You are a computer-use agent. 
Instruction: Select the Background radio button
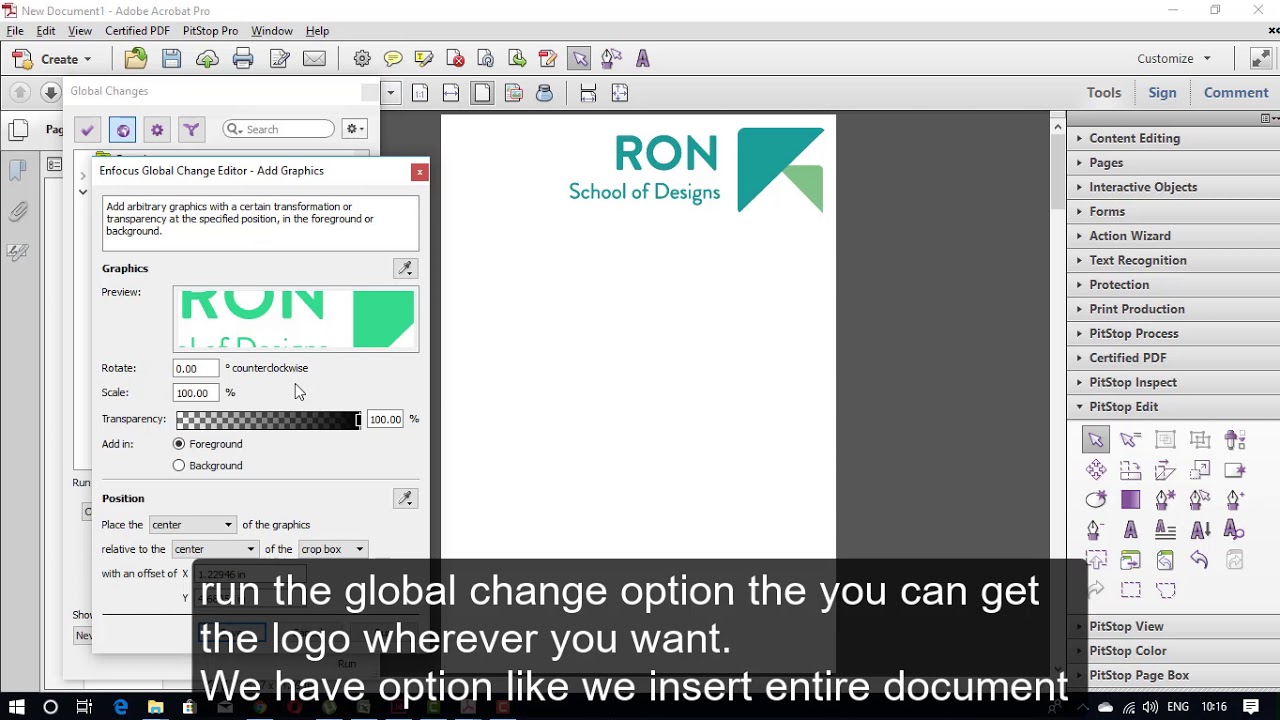[179, 466]
